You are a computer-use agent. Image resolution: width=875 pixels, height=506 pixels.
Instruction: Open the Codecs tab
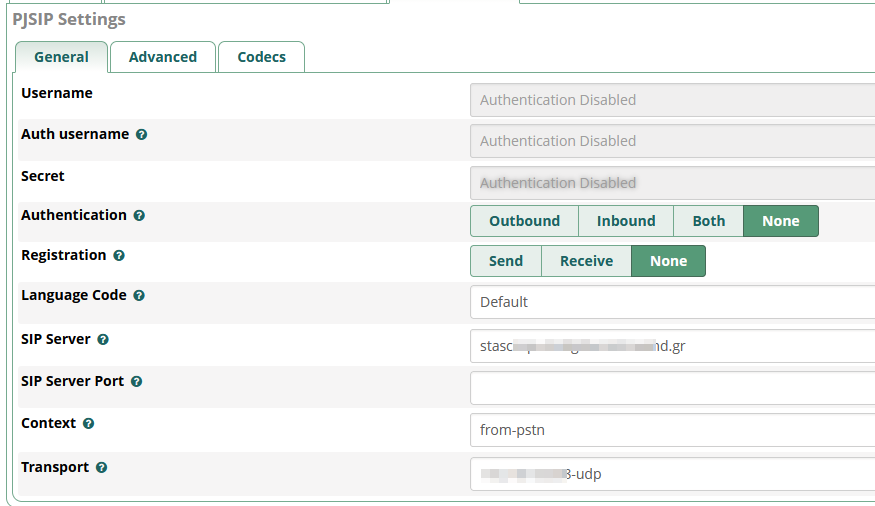pyautogui.click(x=261, y=57)
